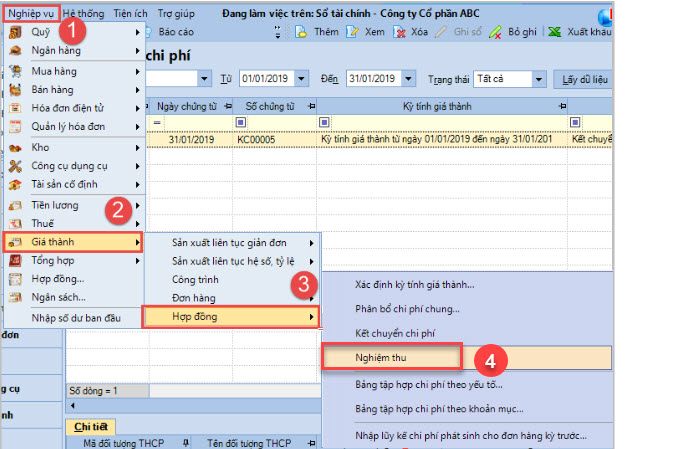Expand the Trạng thái status dropdown
This screenshot has height=449, width=688.
click(539, 78)
